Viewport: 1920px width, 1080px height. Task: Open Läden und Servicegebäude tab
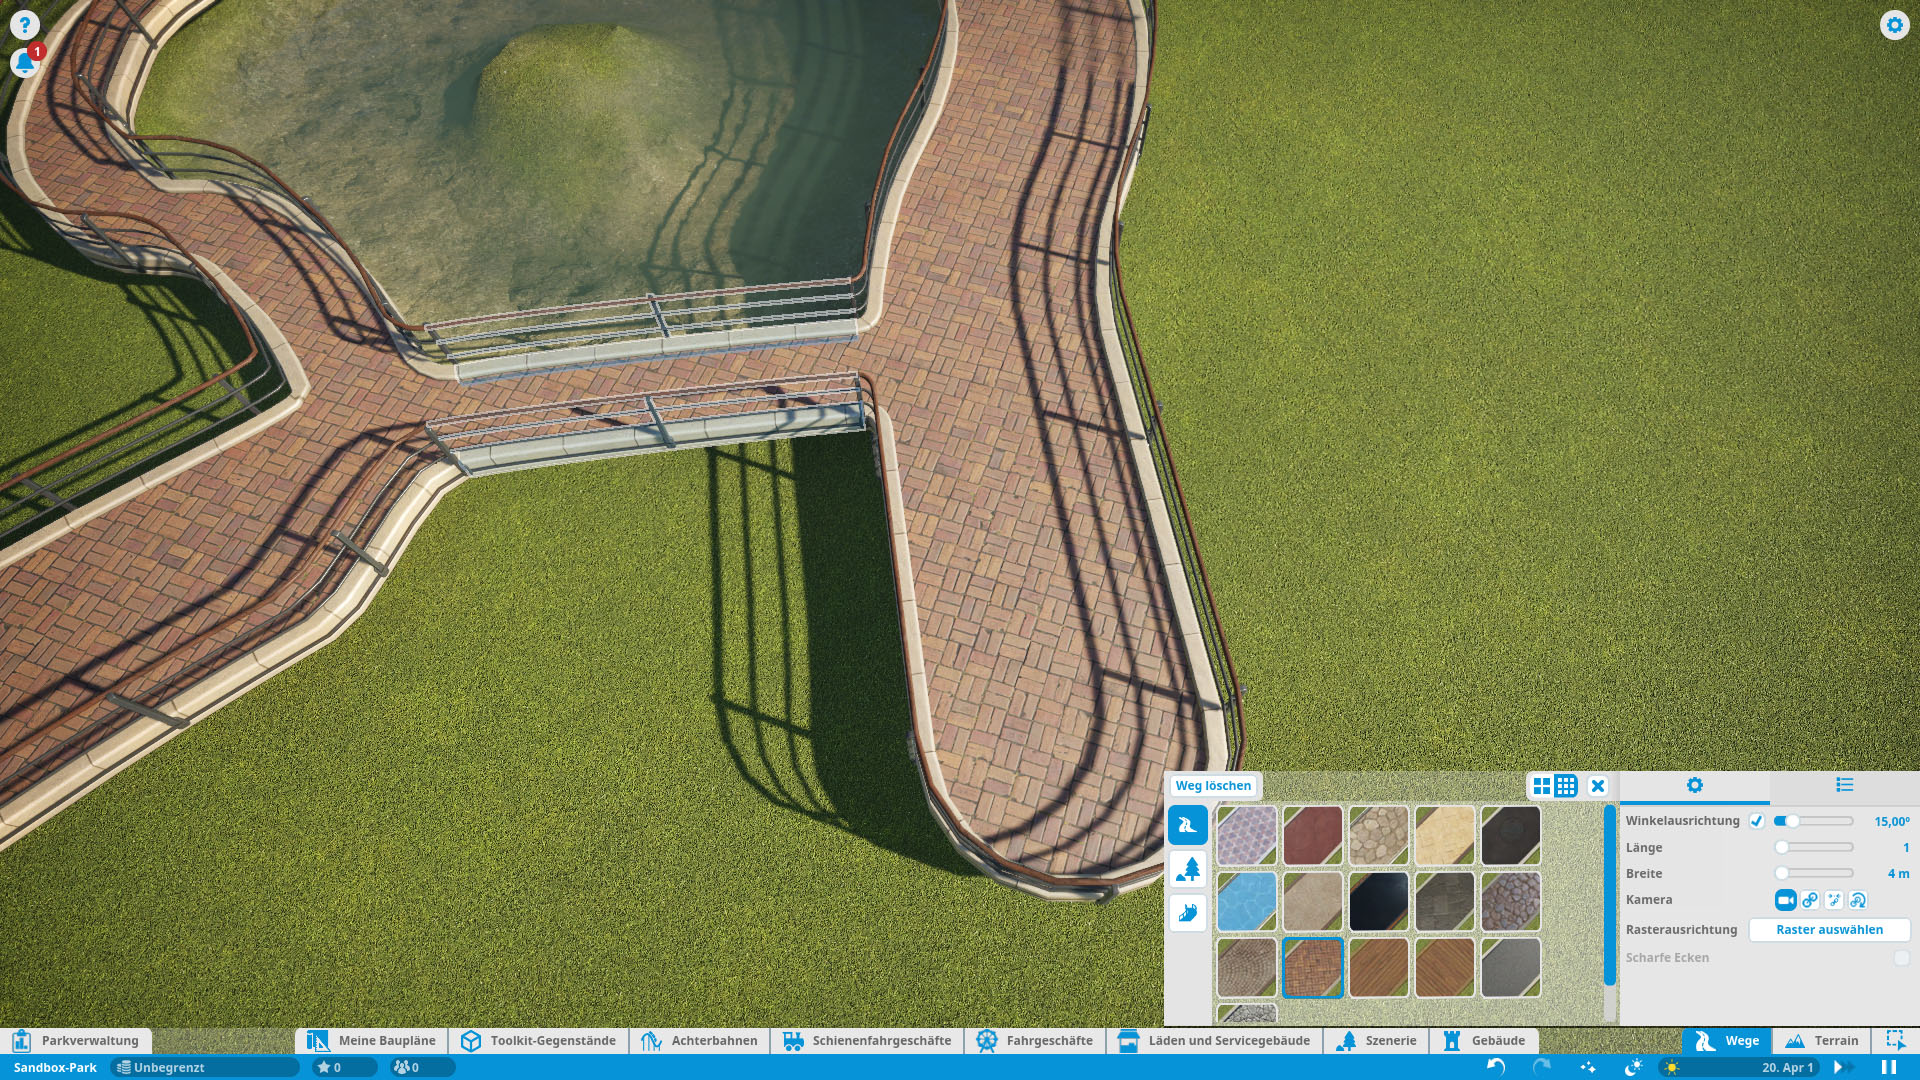(x=1214, y=1041)
